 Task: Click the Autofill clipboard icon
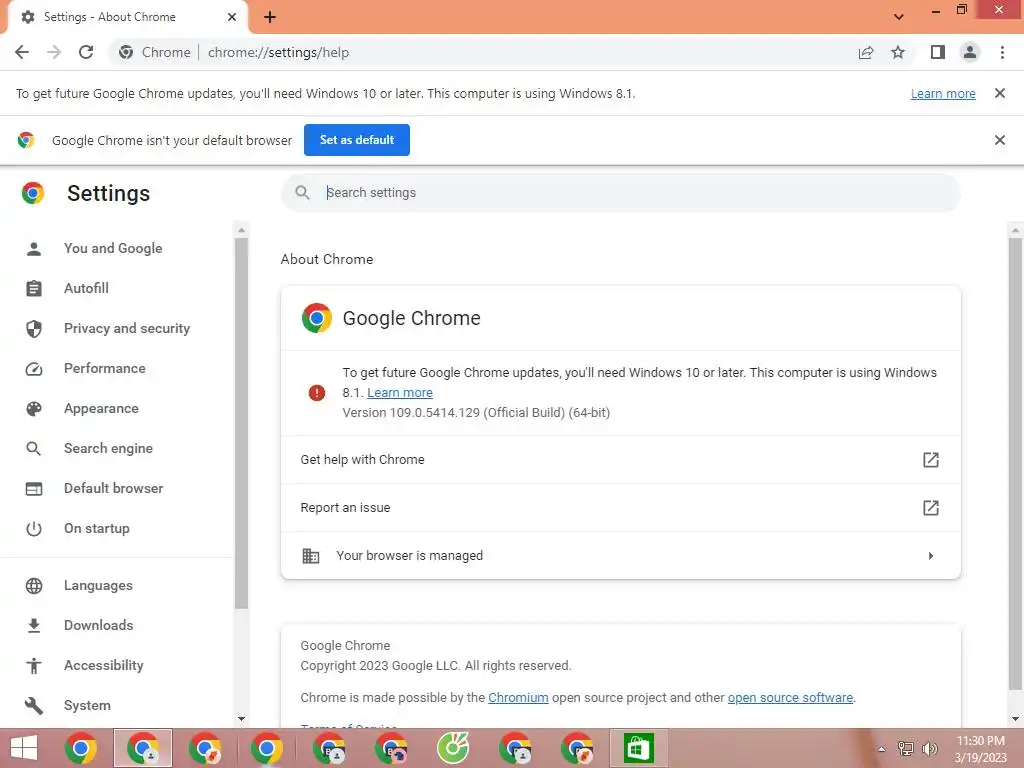(34, 288)
